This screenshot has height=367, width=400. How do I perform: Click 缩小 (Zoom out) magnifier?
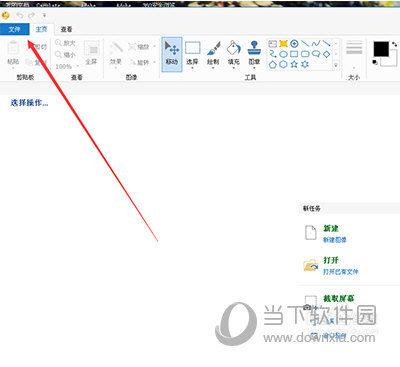coord(65,54)
